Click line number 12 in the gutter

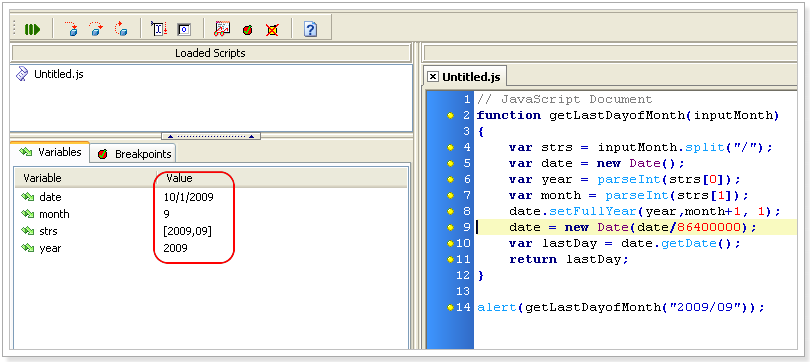463,276
